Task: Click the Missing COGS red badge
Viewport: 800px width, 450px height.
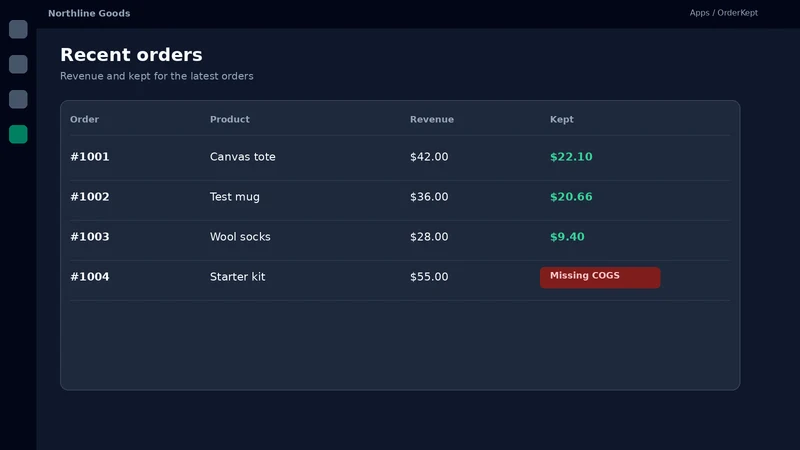Action: (x=600, y=277)
